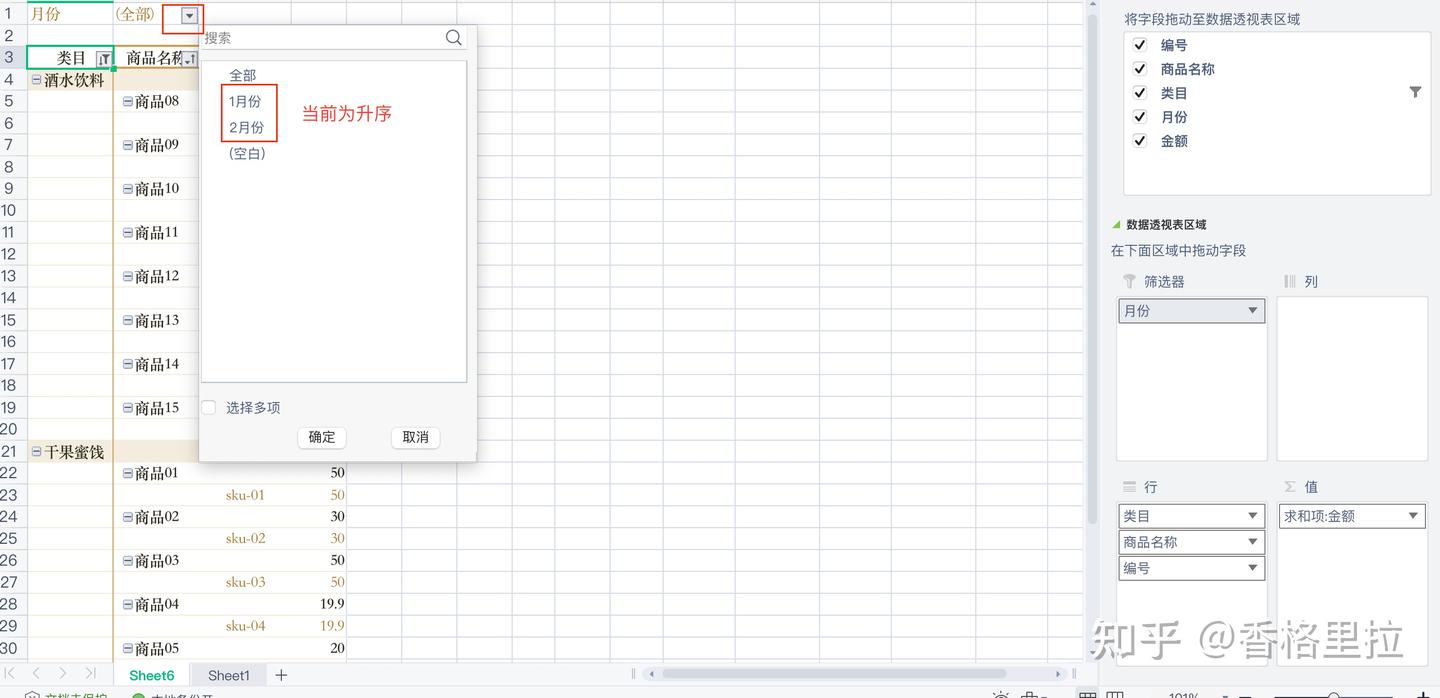Viewport: 1440px width, 698px height.
Task: Collapse the 商品08 row group
Action: coord(127,101)
